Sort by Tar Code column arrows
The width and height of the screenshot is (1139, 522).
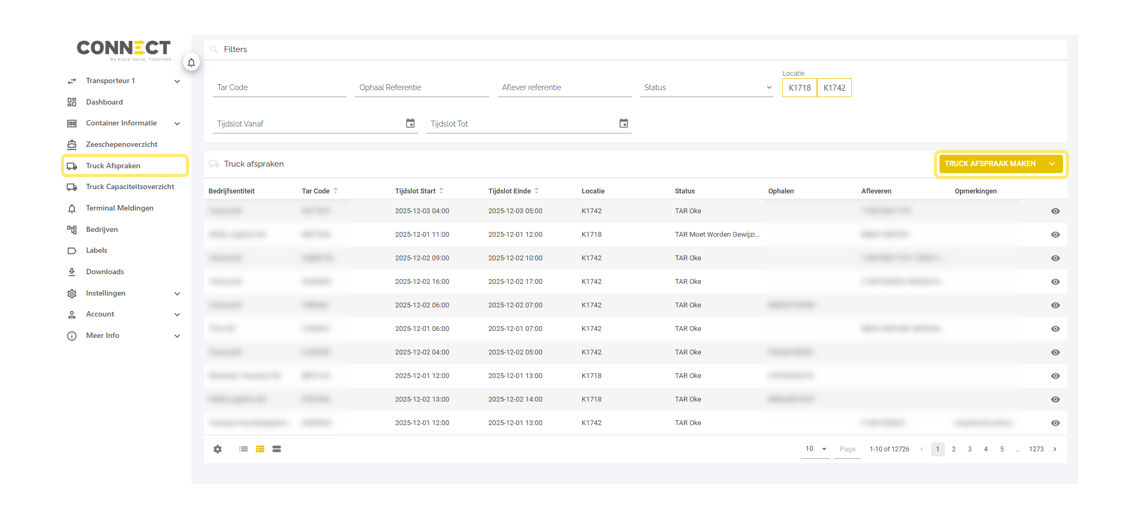click(335, 191)
